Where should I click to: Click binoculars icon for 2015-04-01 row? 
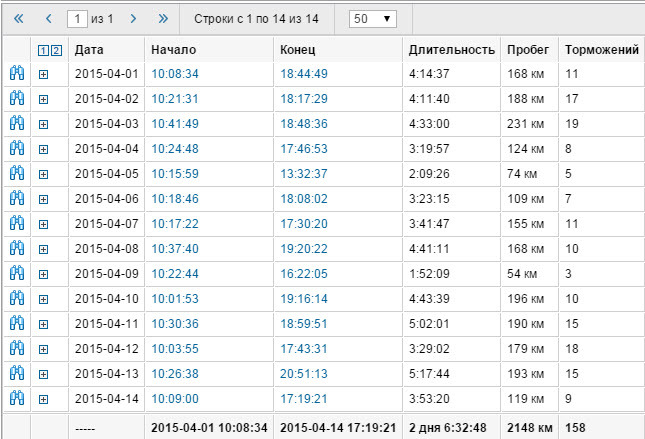point(16,74)
